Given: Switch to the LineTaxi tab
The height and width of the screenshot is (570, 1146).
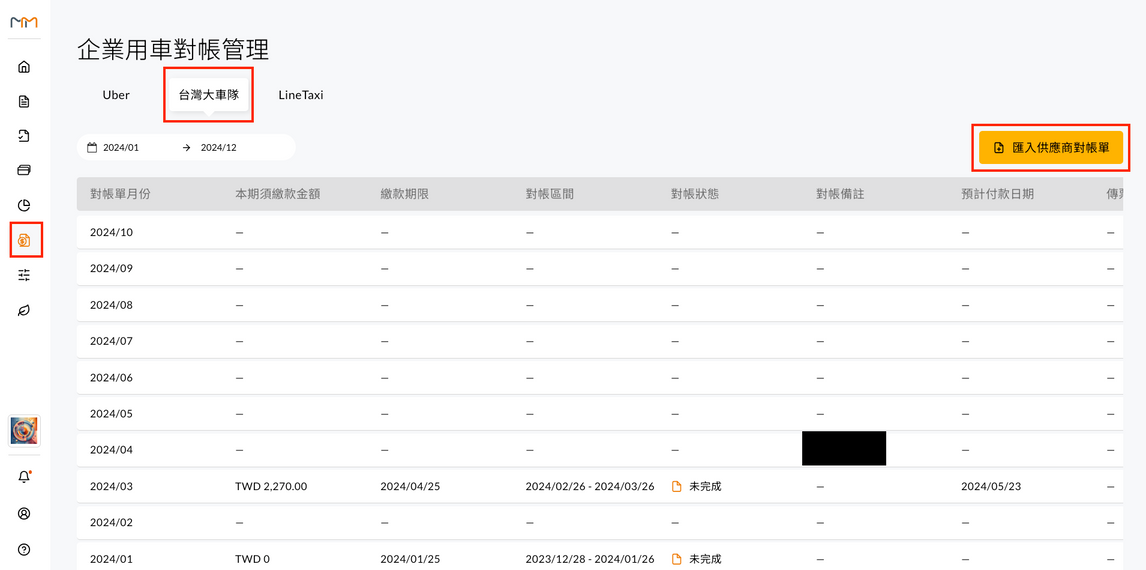Looking at the screenshot, I should click(300, 95).
